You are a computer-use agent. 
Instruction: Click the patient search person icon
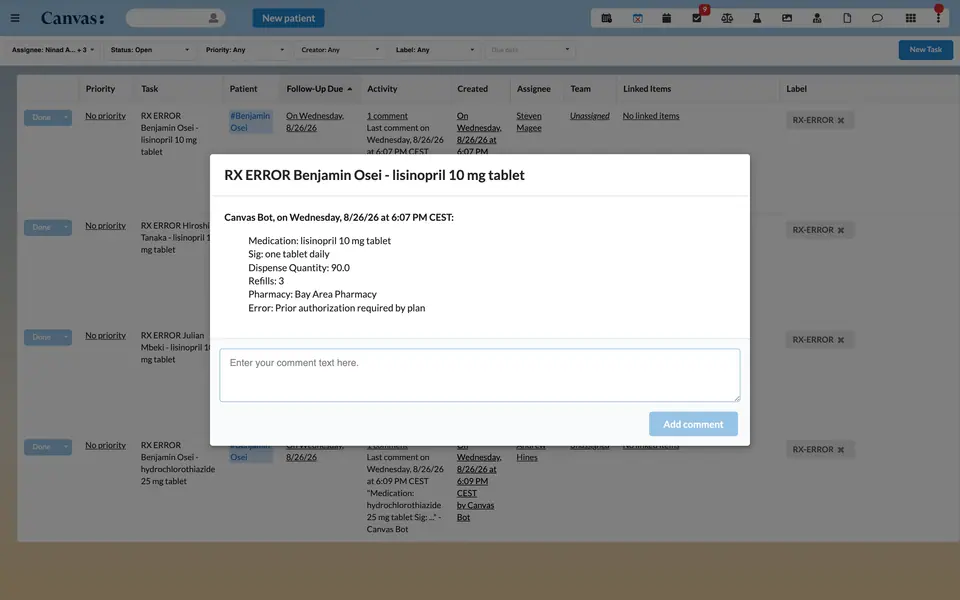213,18
